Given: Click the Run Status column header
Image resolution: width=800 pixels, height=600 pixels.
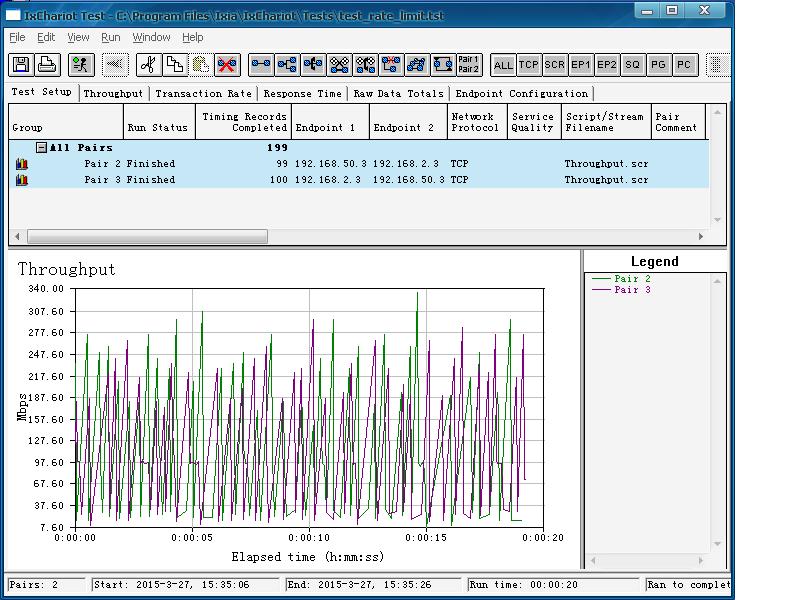Looking at the screenshot, I should 159,121.
